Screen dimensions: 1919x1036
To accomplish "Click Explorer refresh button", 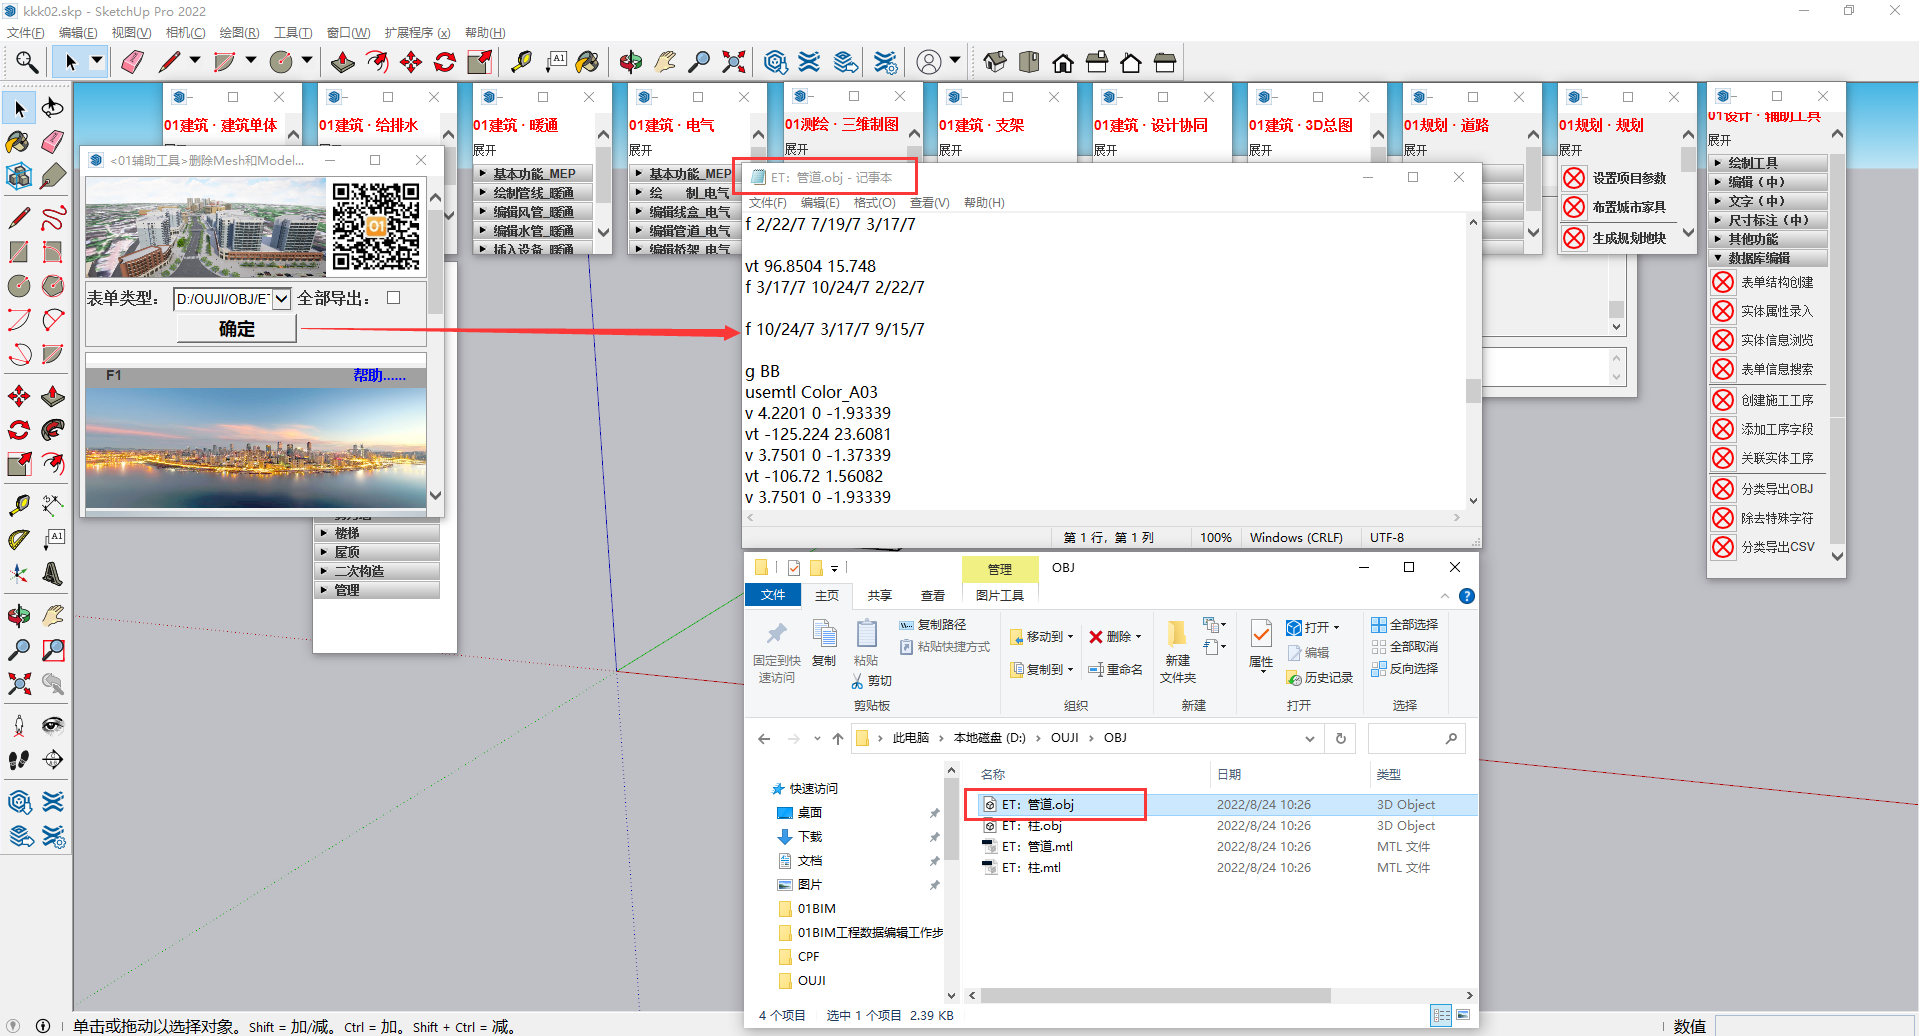I will point(1341,739).
